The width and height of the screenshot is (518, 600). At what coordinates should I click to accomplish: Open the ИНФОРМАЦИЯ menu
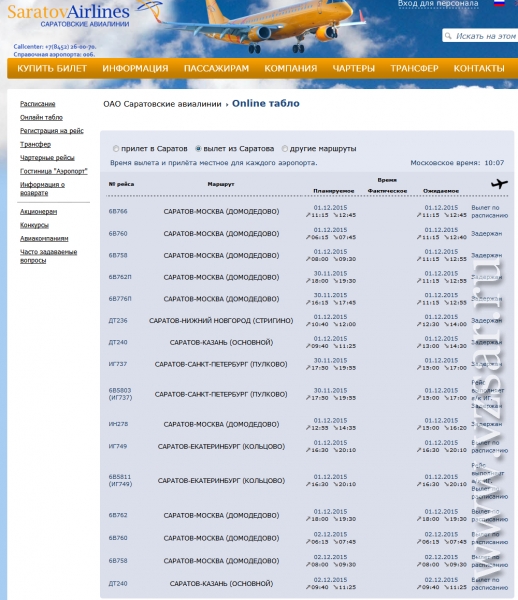(x=135, y=68)
